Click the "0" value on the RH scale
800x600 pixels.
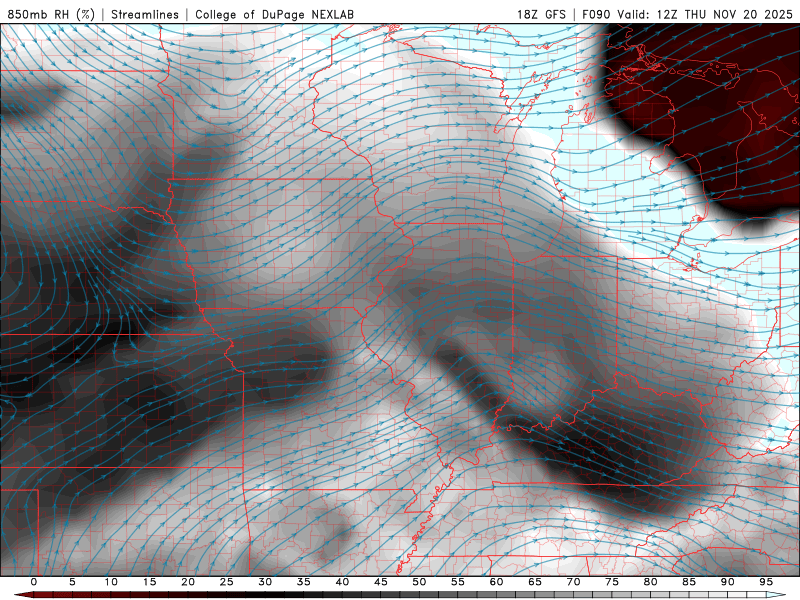(34, 582)
